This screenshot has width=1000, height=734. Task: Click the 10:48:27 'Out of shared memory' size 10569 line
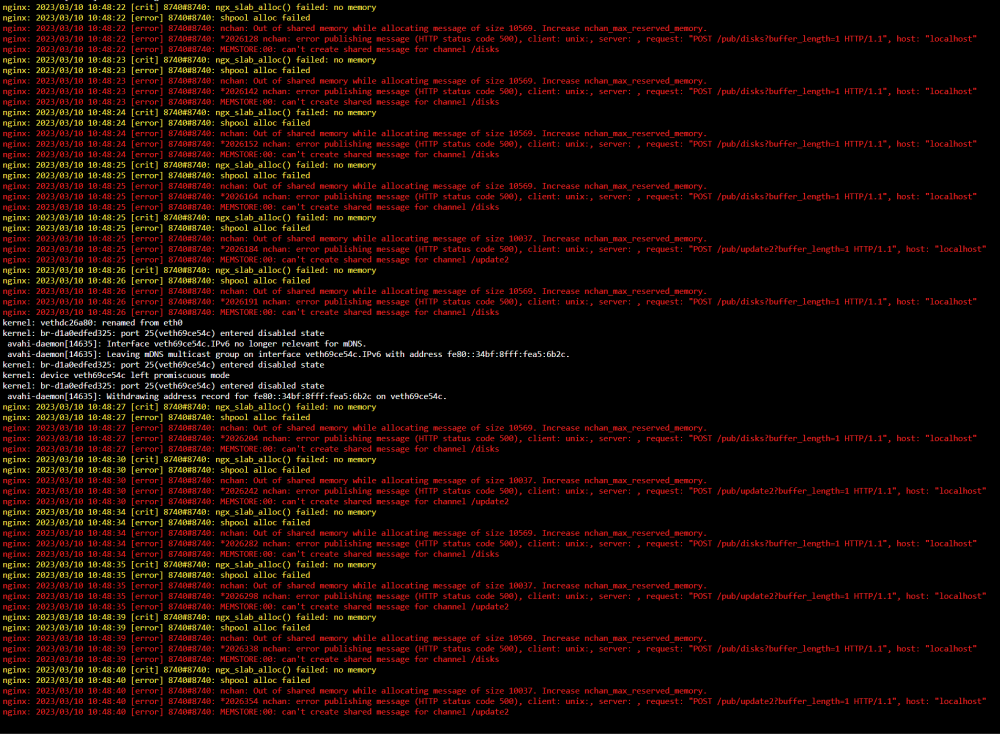(355, 428)
